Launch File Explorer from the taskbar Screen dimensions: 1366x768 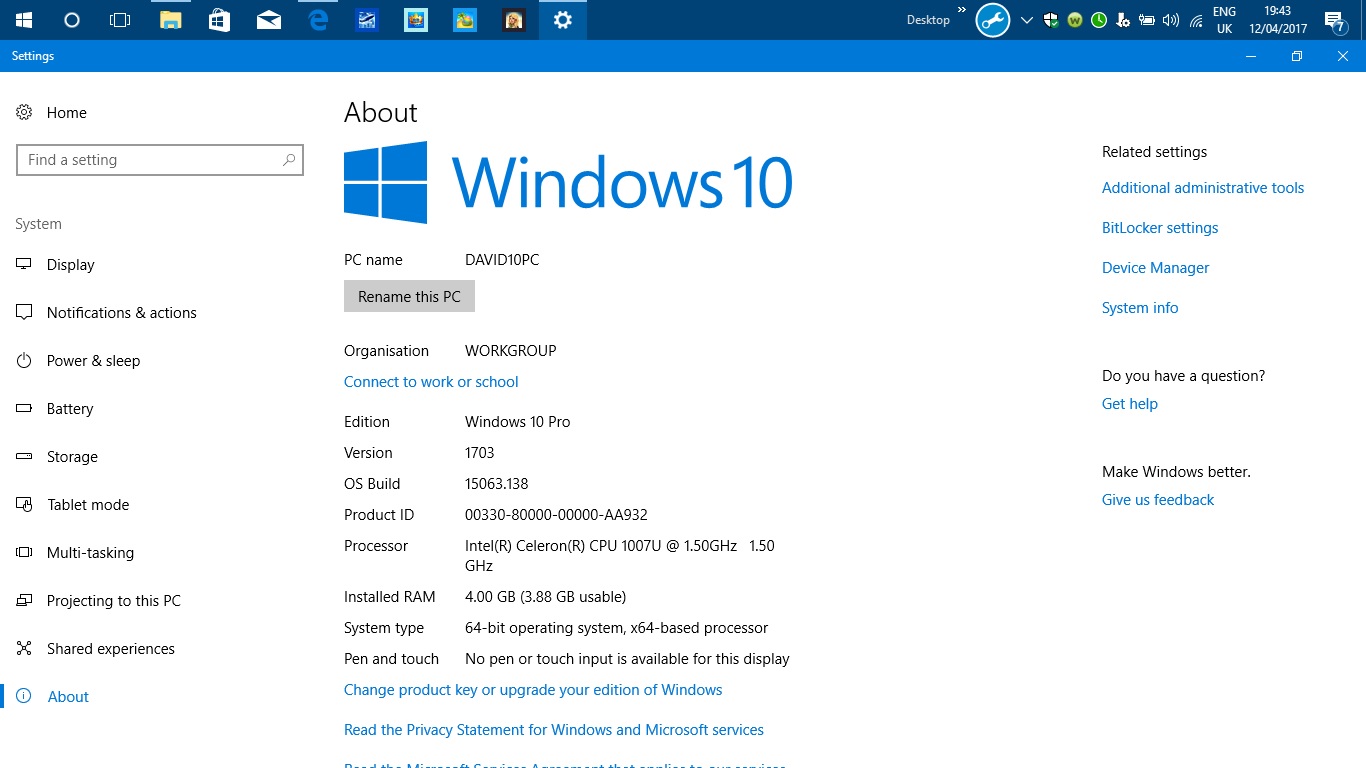click(171, 20)
